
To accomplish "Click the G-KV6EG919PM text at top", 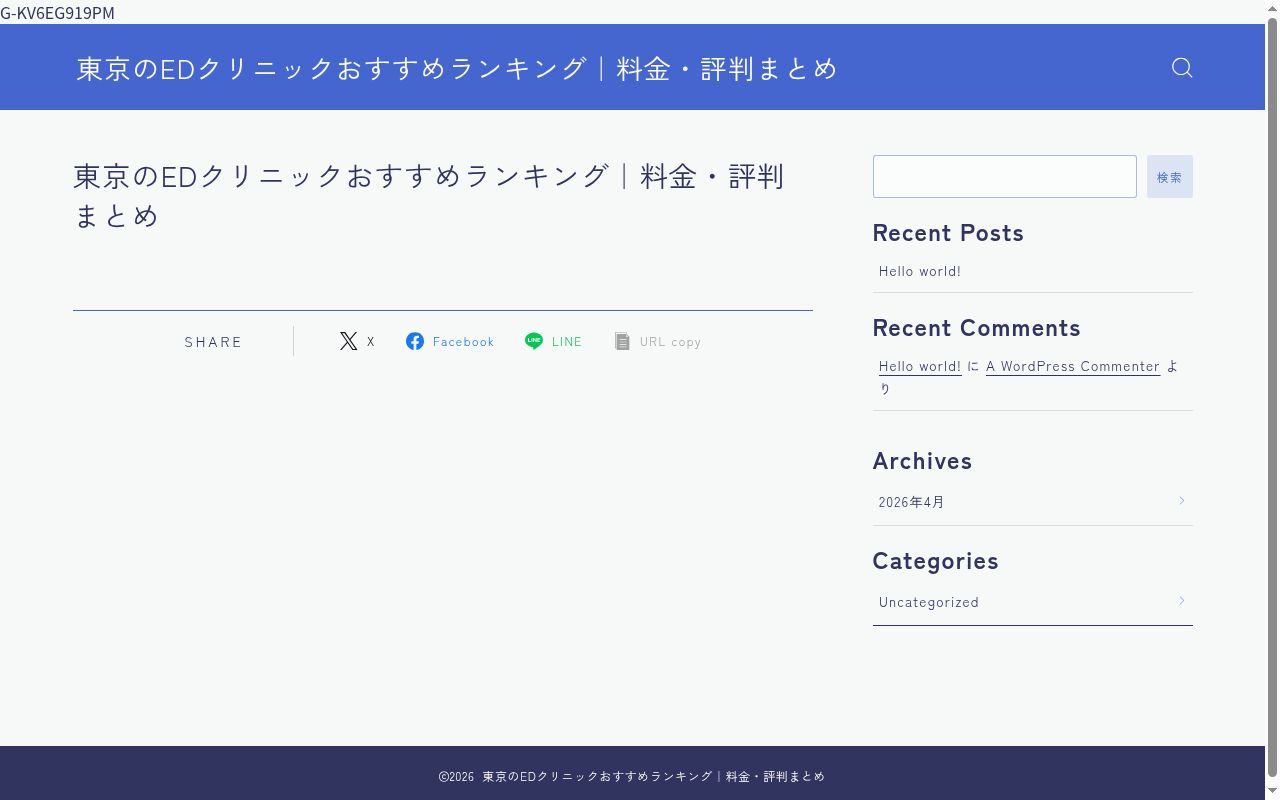I will pos(57,12).
